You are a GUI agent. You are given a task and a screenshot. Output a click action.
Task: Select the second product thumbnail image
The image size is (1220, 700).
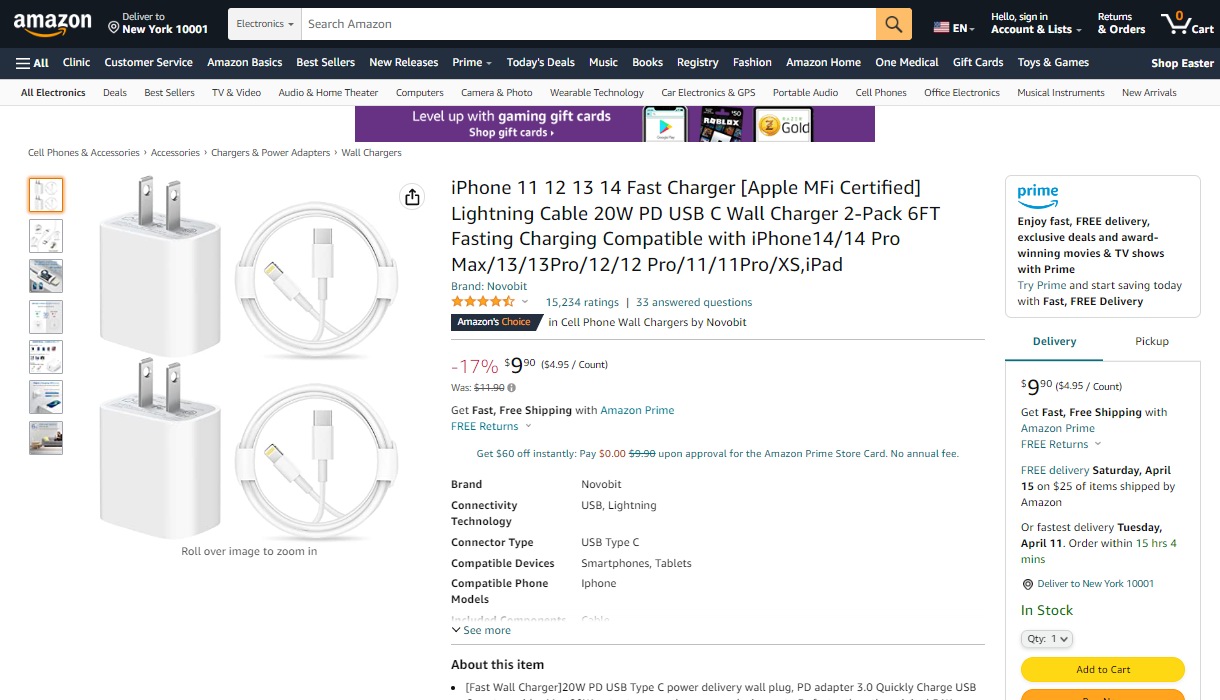46,235
